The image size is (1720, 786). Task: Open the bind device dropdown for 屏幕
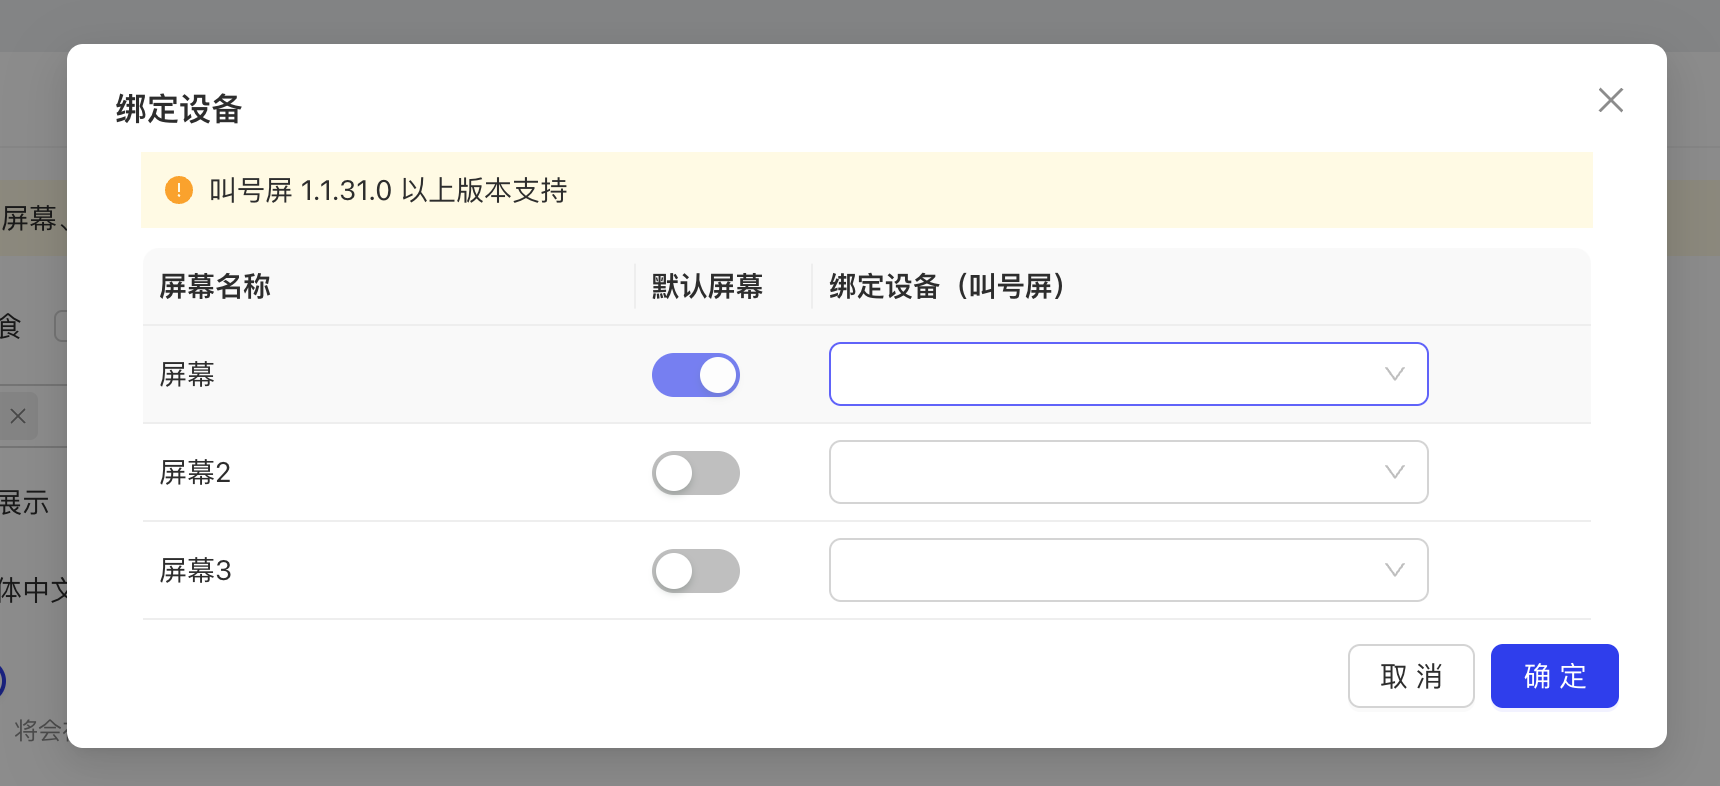point(1128,374)
